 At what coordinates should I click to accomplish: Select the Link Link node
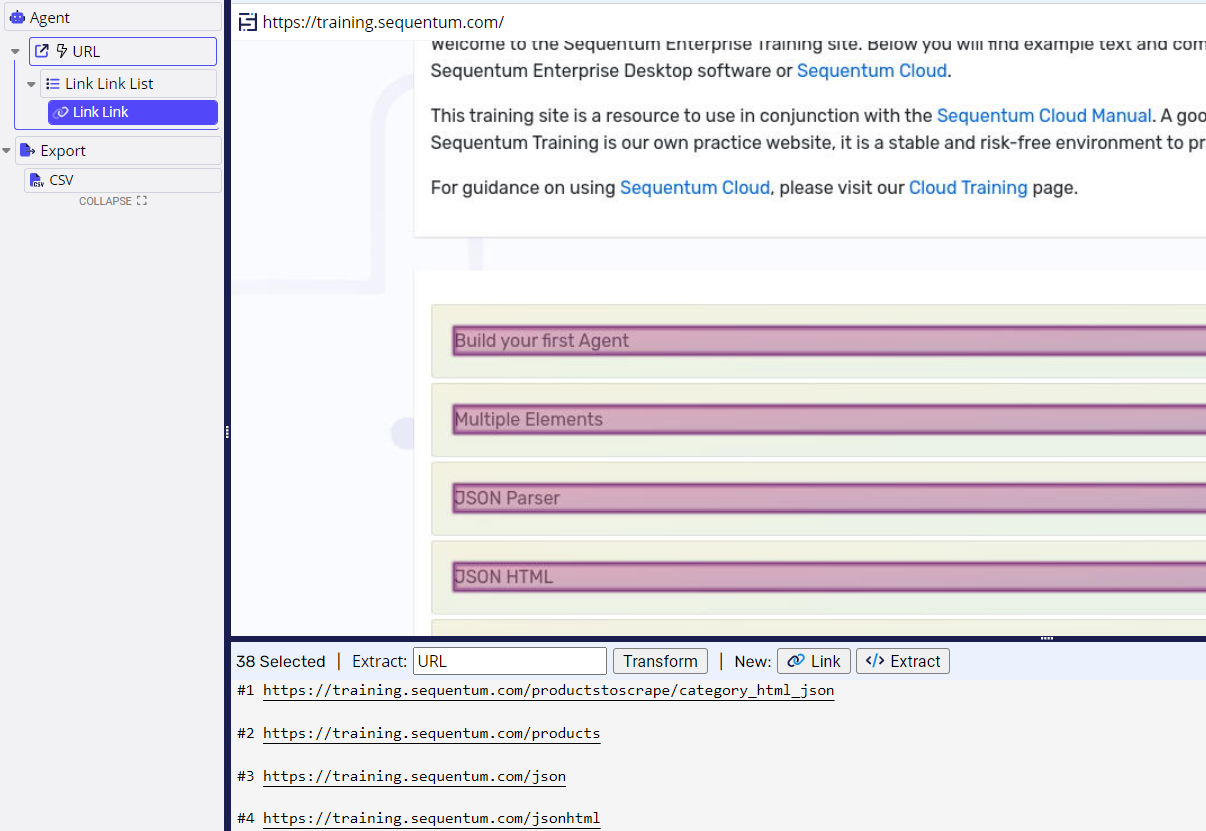(x=133, y=112)
